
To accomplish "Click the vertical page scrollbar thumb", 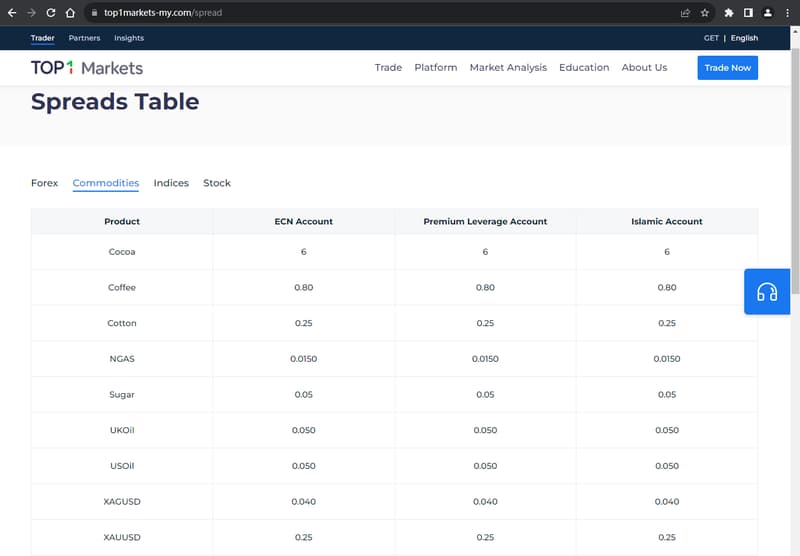I will [x=795, y=171].
